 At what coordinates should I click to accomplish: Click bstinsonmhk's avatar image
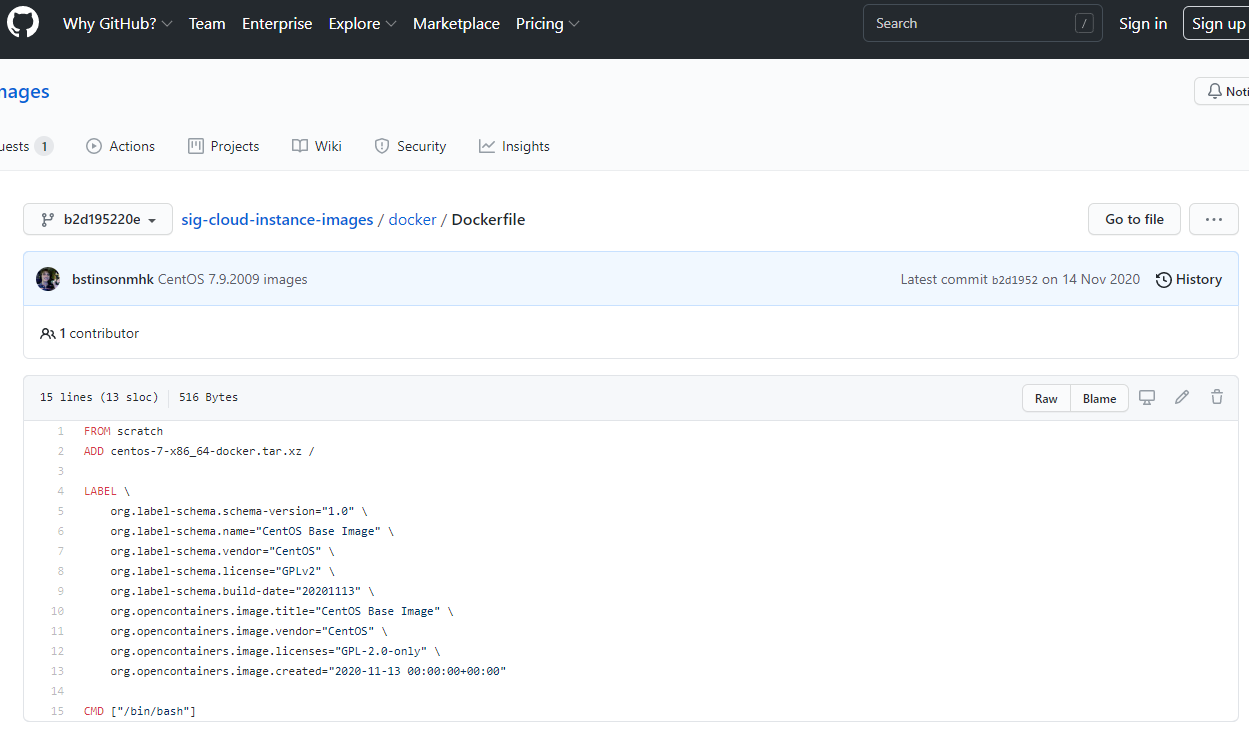(x=48, y=279)
